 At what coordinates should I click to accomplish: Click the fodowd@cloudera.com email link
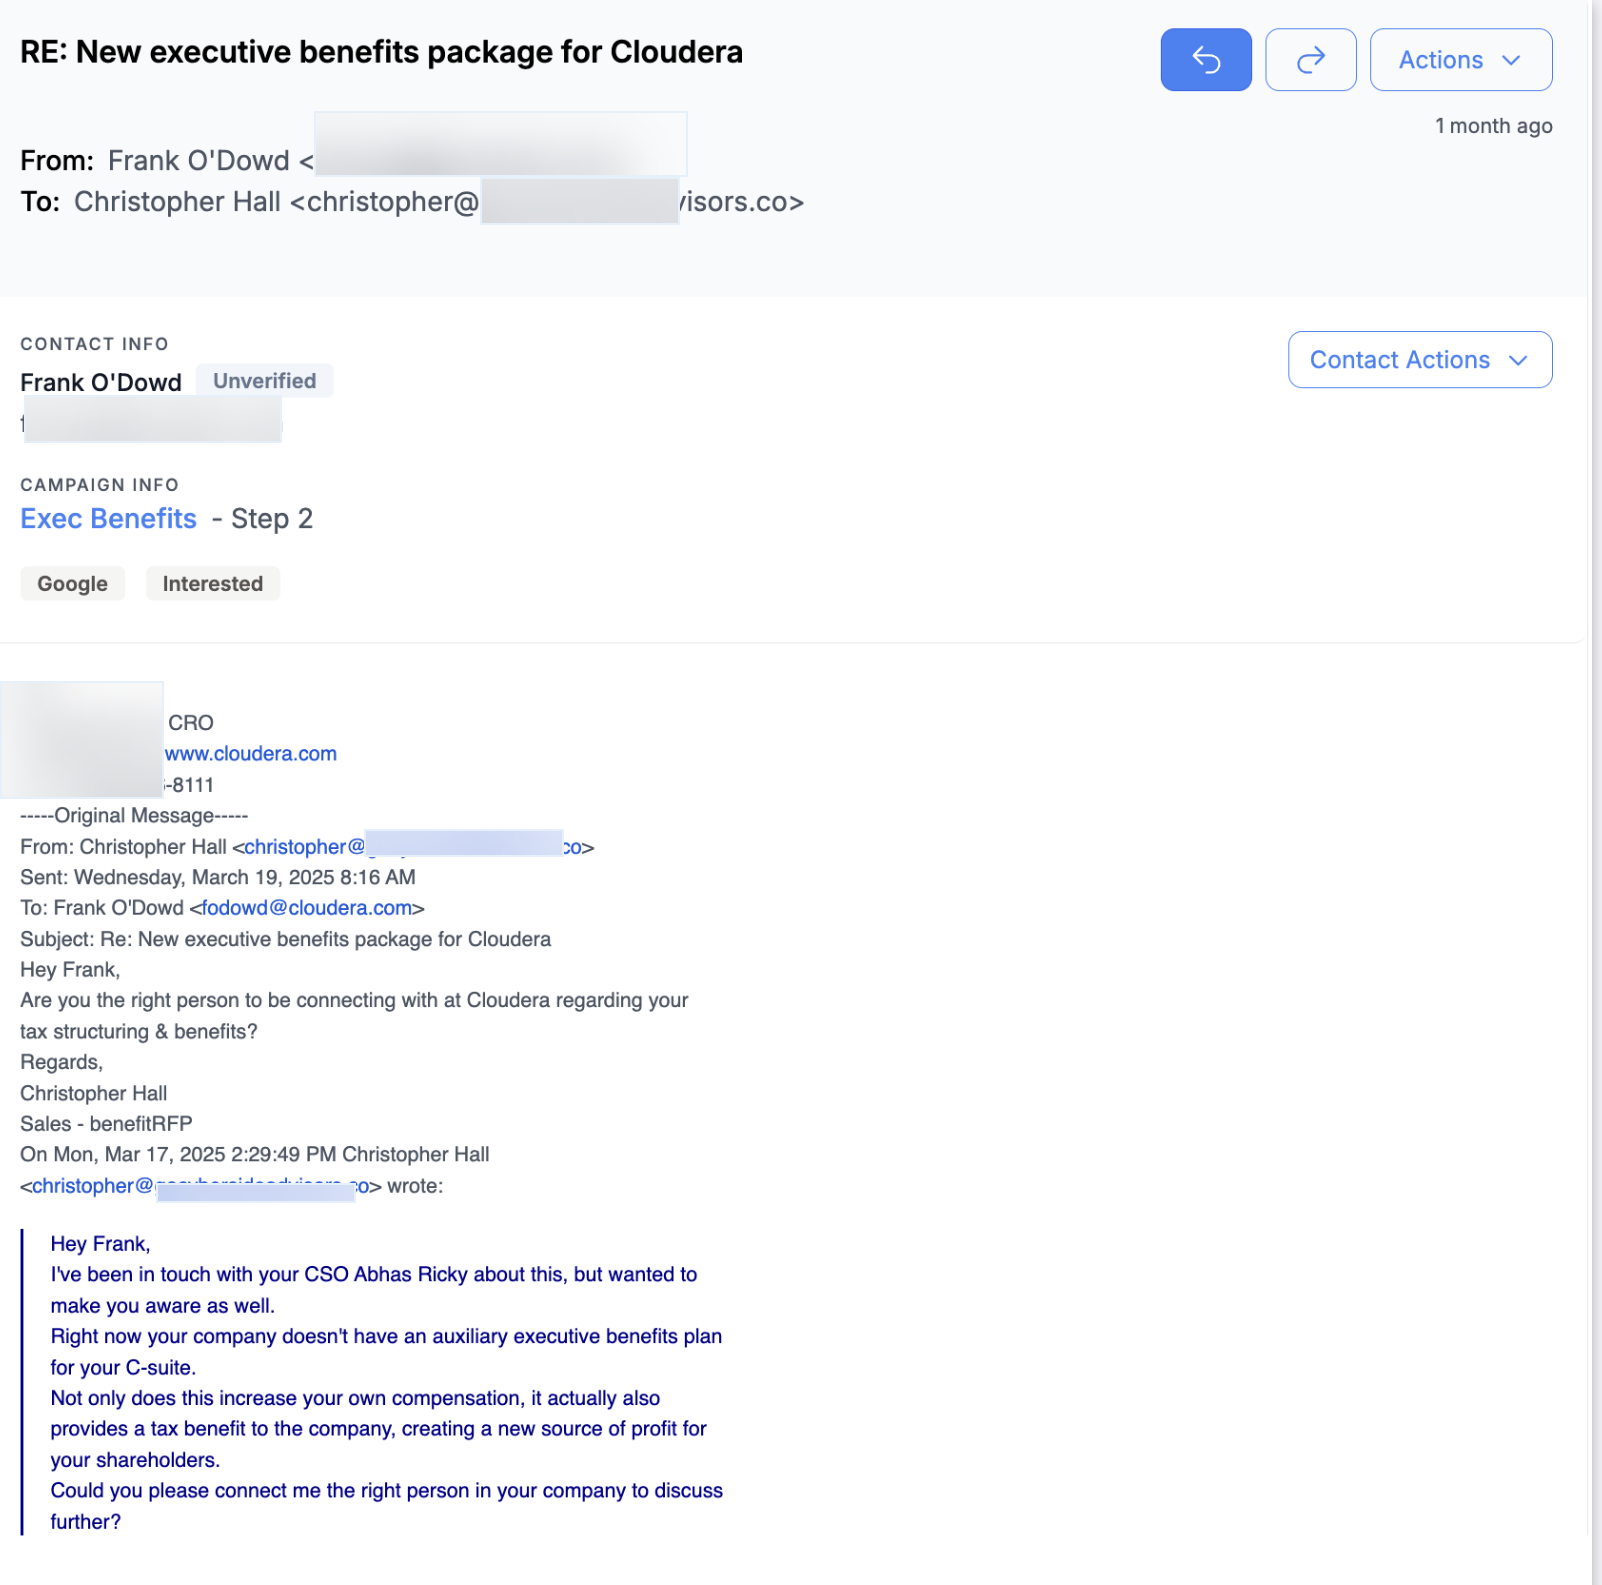point(307,908)
